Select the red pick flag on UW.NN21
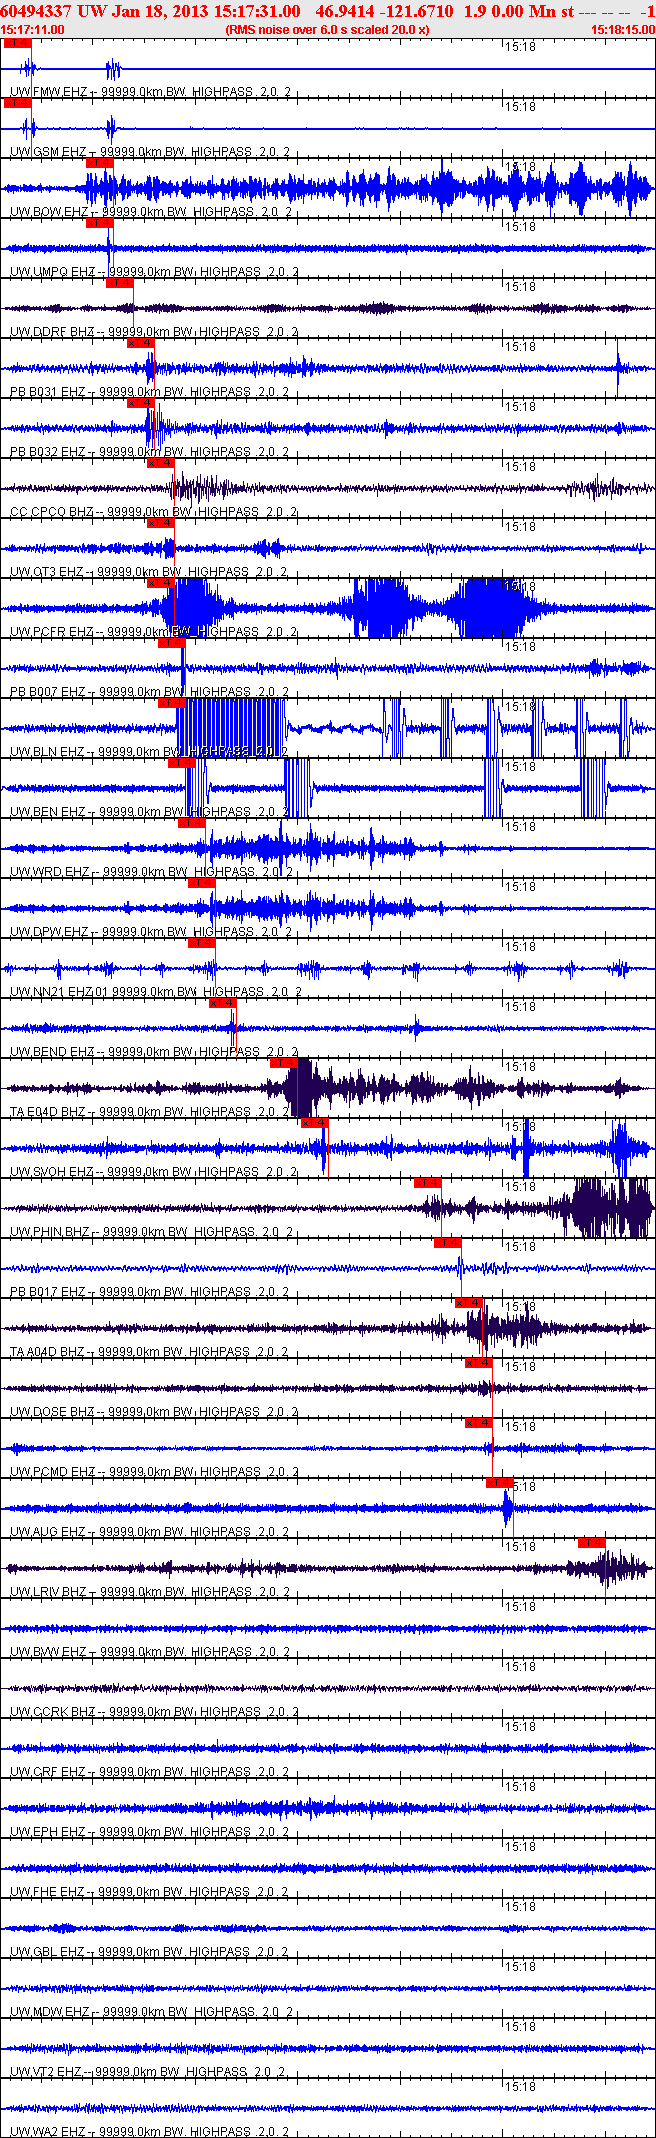656x2138 pixels. (x=202, y=943)
